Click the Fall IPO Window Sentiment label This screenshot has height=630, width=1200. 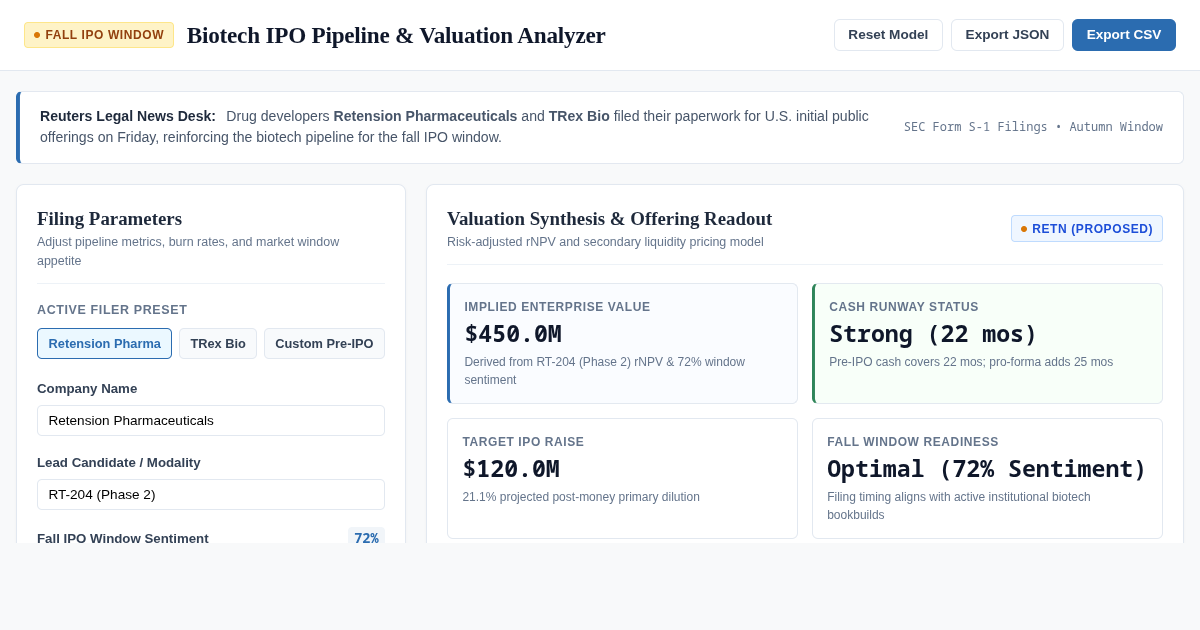123,538
